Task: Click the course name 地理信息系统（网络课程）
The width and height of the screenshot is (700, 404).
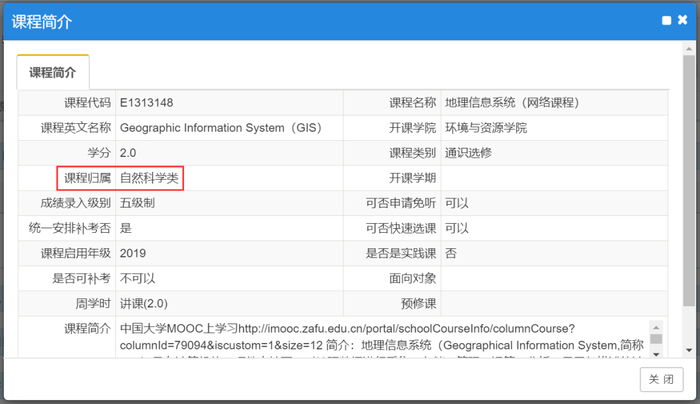Action: [512, 103]
